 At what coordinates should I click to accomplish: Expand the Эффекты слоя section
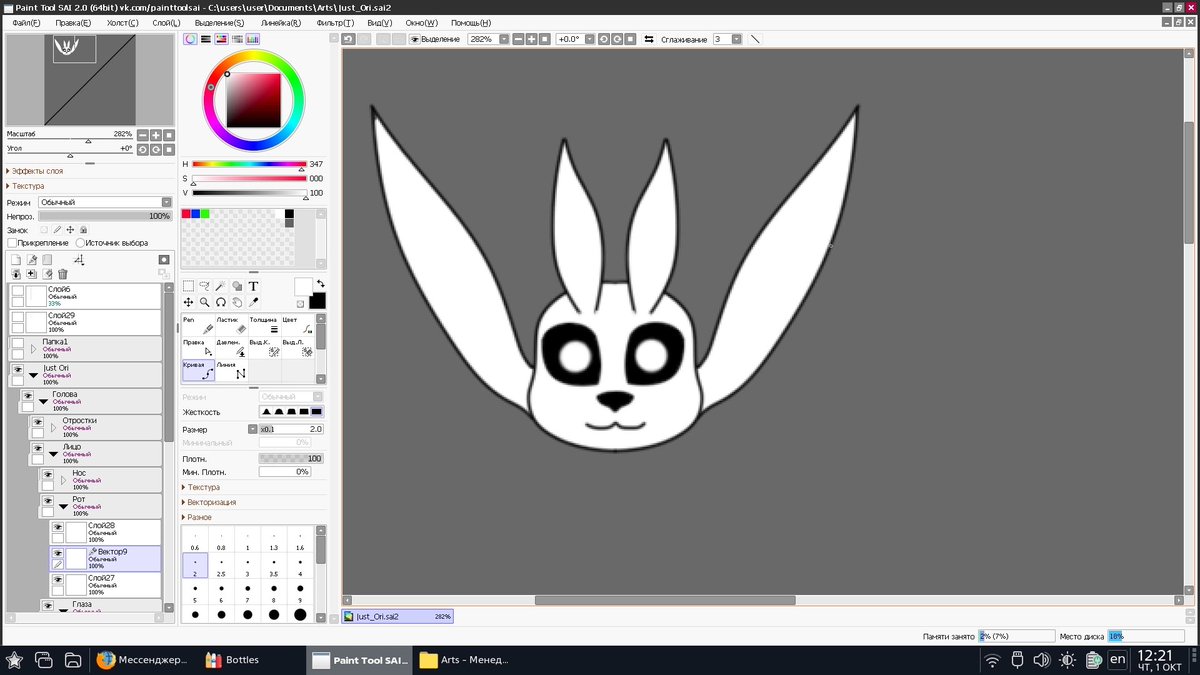tap(38, 171)
